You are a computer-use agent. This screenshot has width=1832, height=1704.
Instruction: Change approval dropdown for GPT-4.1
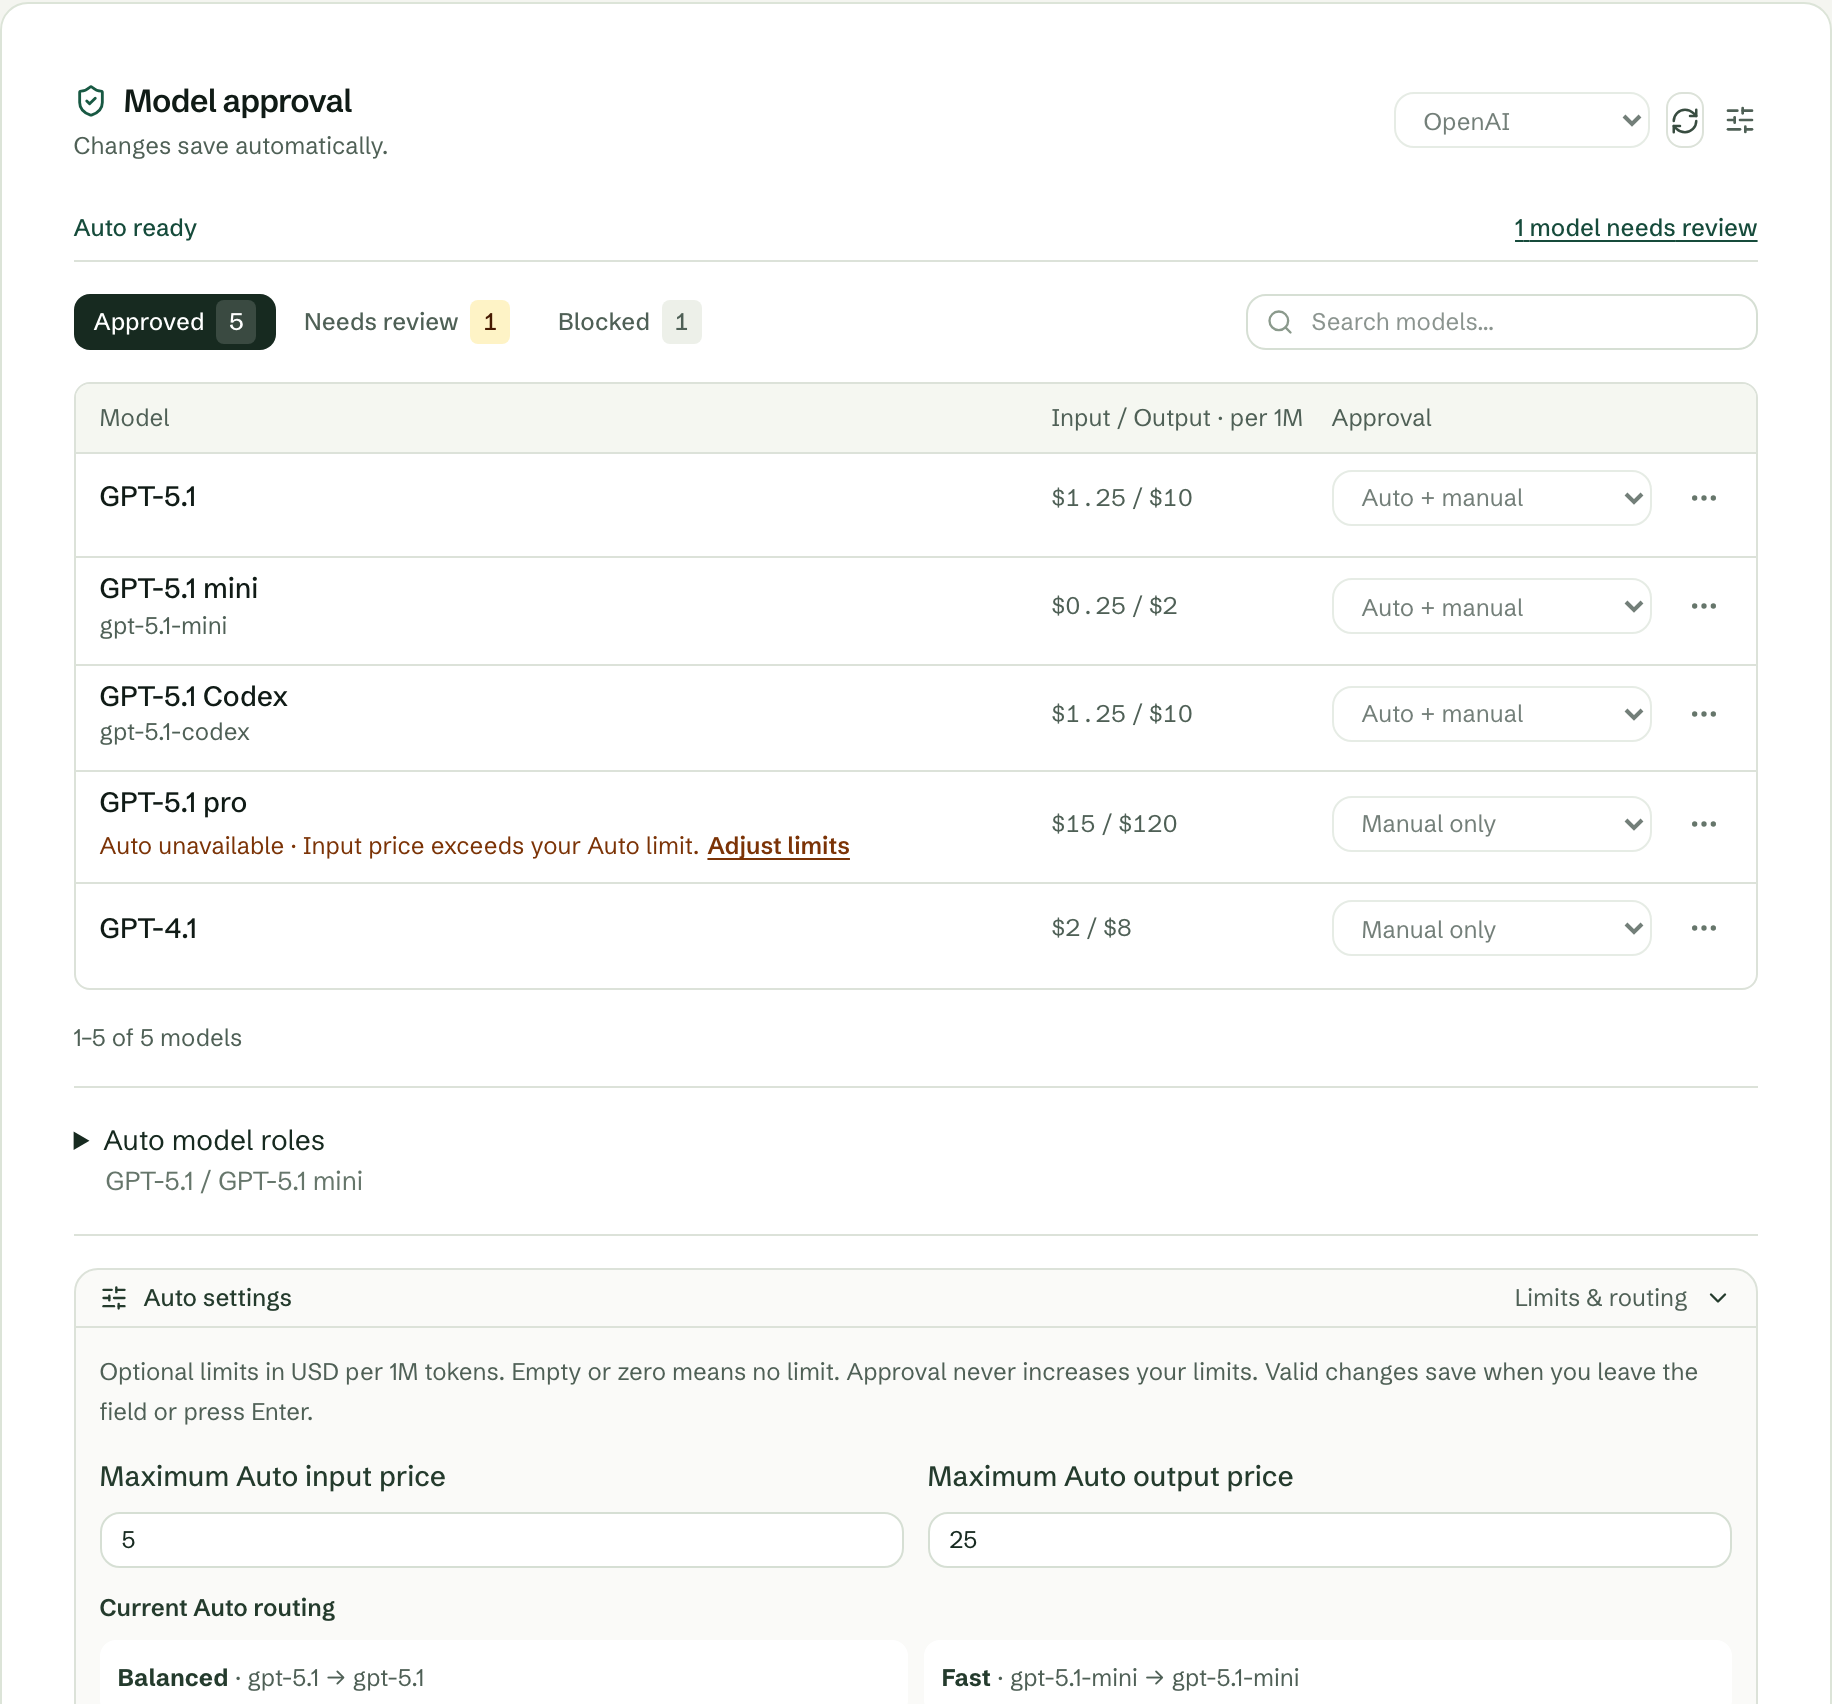pyautogui.click(x=1491, y=928)
